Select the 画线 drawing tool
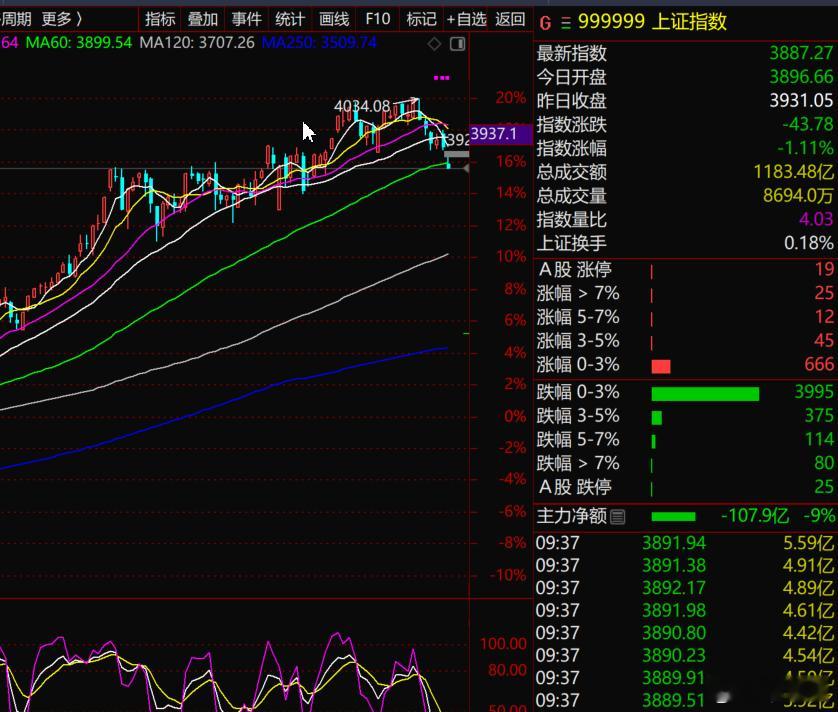Screen dimensions: 838x712 tap(333, 19)
